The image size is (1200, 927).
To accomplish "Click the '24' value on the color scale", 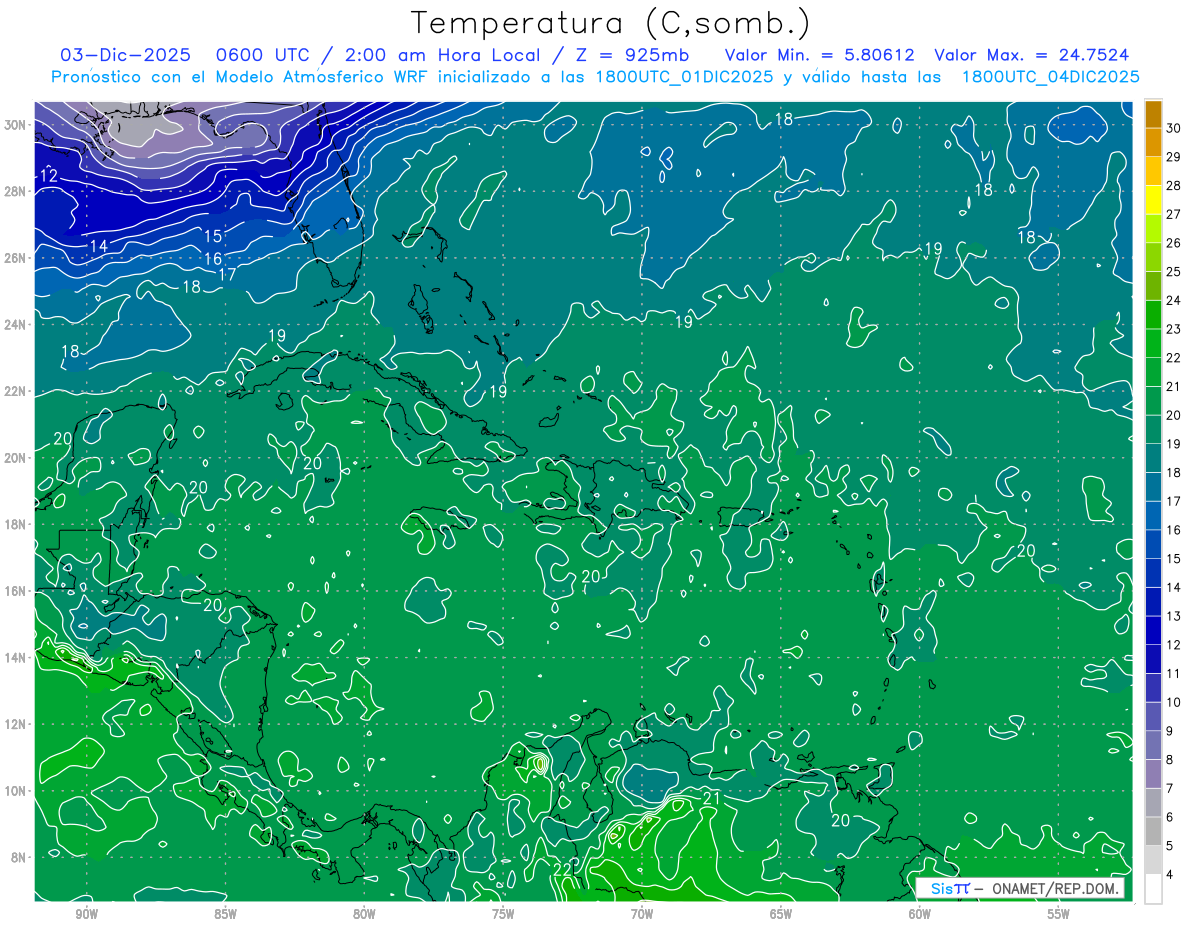I will click(x=1173, y=300).
